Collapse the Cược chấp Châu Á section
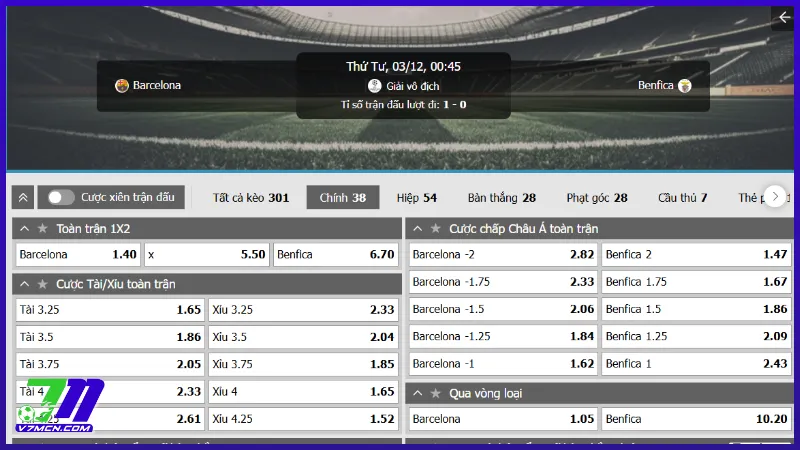This screenshot has width=800, height=450. pos(418,229)
